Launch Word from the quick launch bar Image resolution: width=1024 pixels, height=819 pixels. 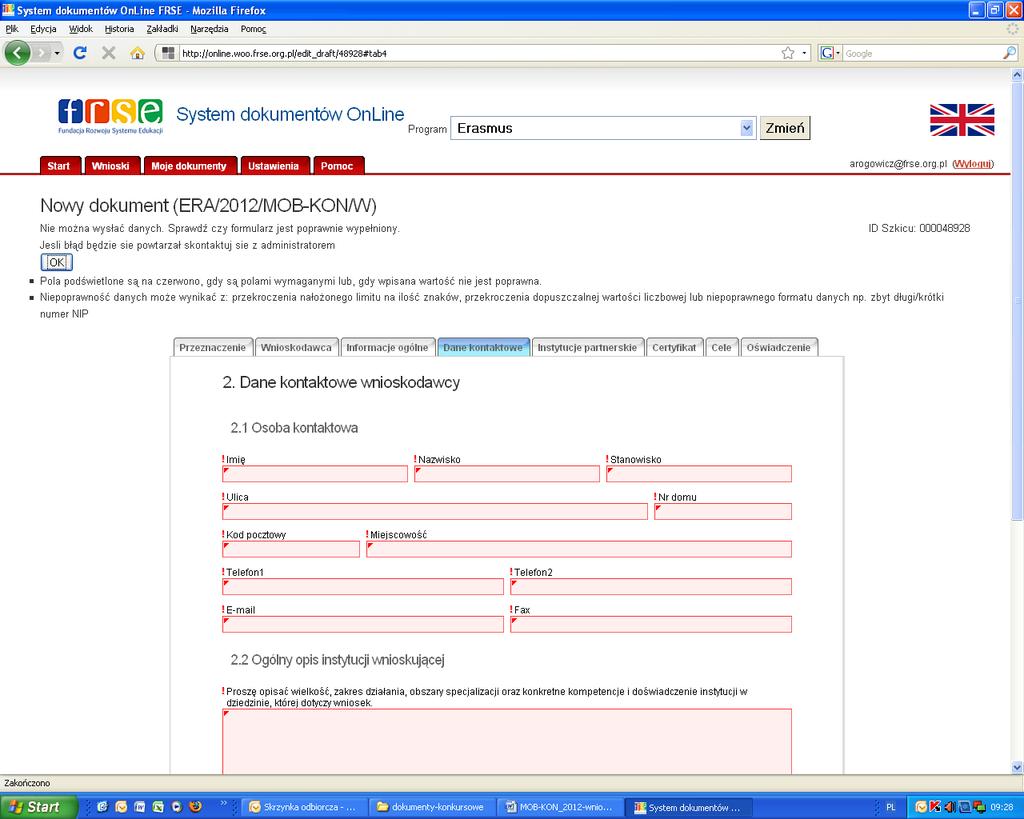point(139,807)
